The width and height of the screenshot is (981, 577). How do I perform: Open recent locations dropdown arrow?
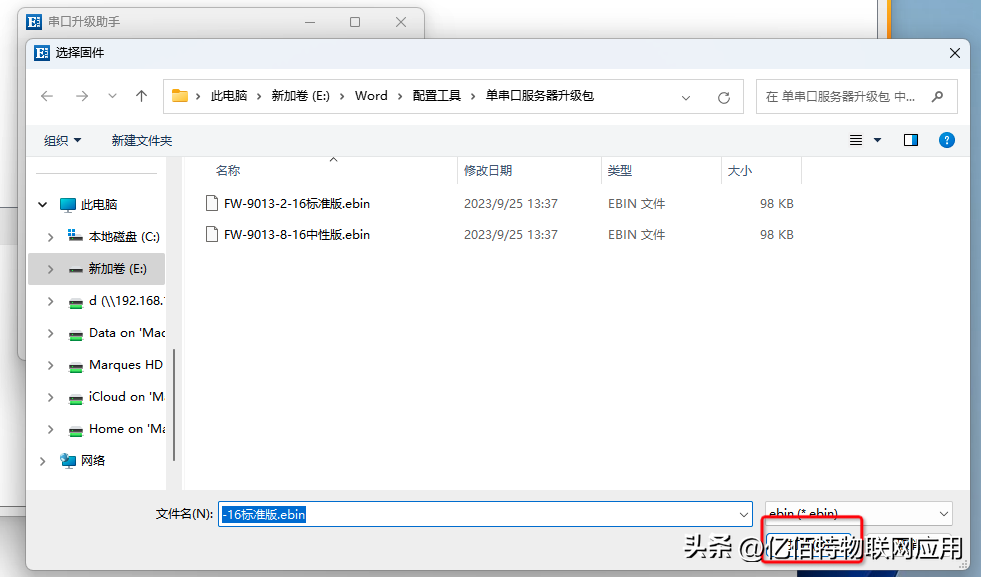coord(112,96)
